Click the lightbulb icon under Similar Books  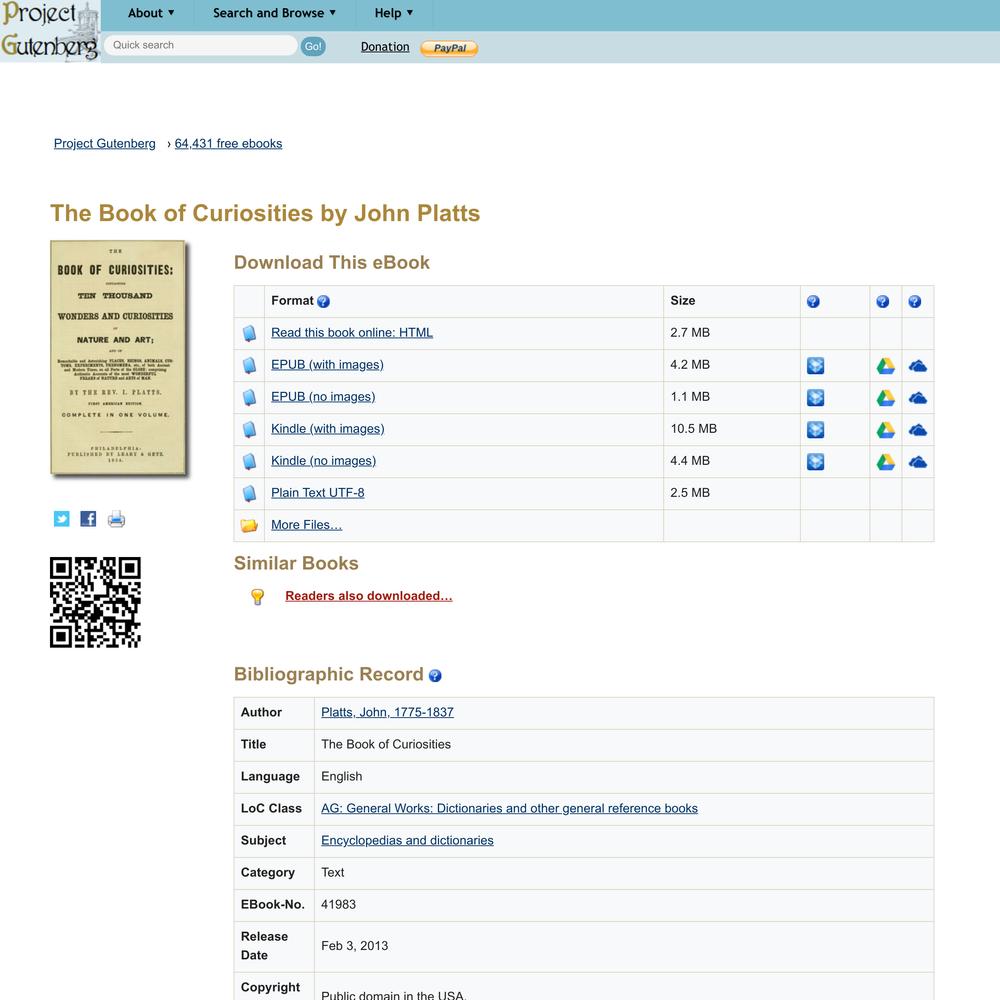(258, 596)
